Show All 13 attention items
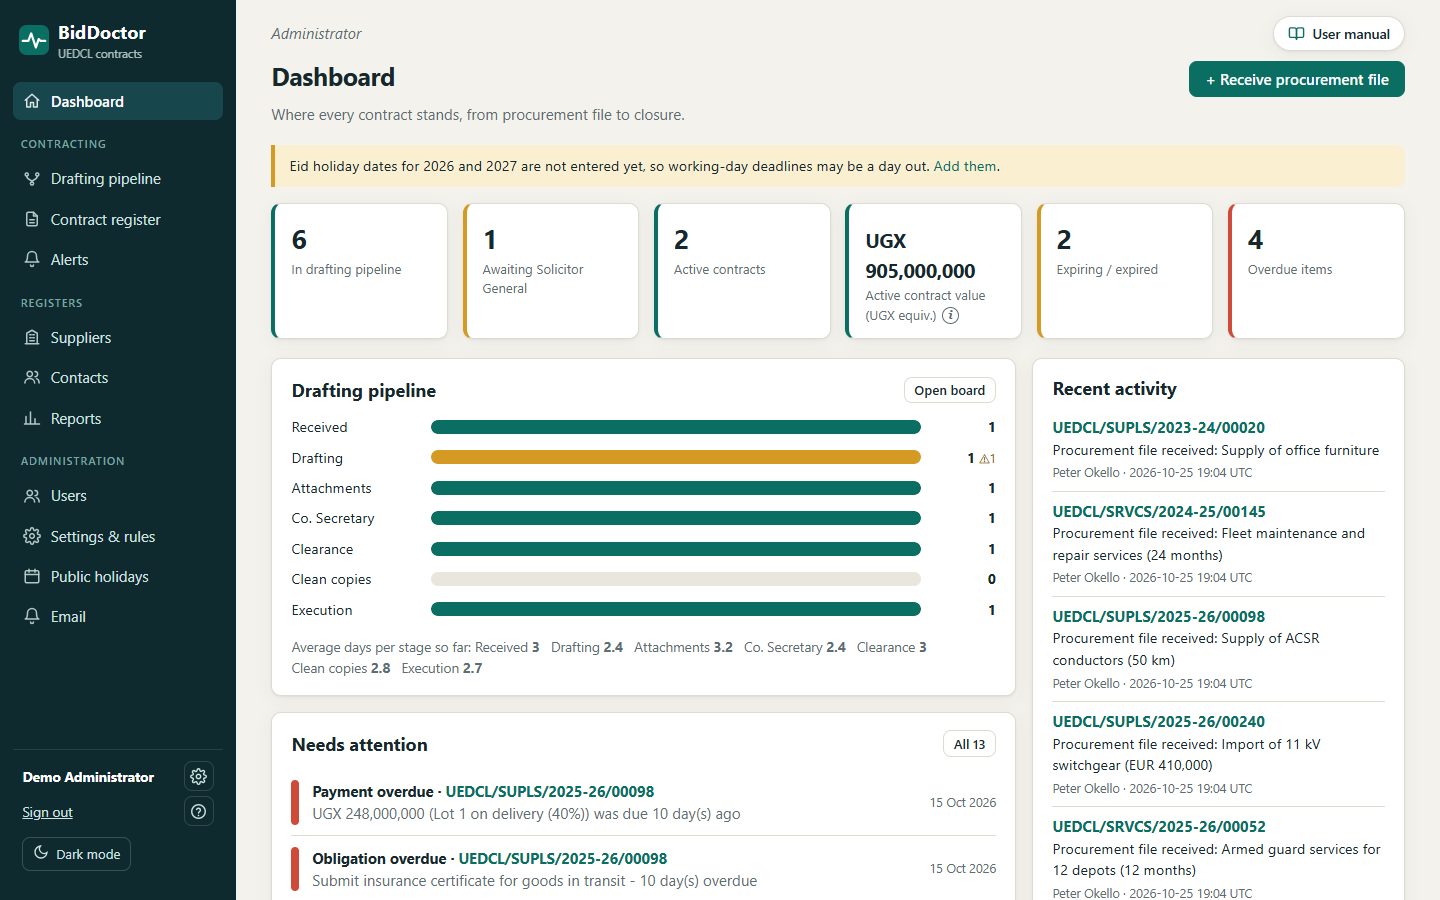 pyautogui.click(x=969, y=744)
